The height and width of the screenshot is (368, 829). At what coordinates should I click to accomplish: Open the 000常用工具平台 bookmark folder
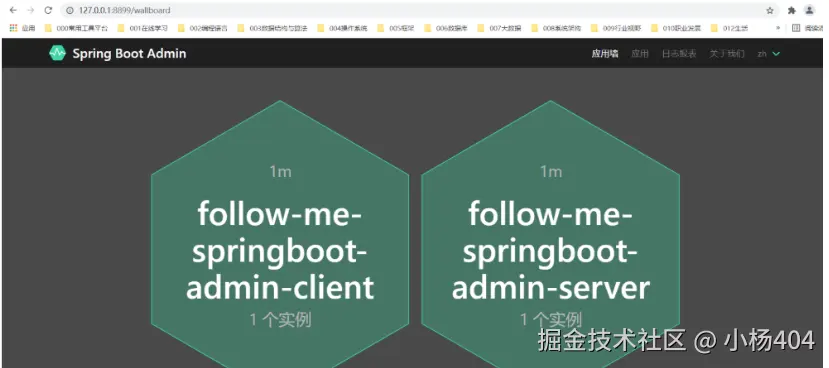[76, 28]
